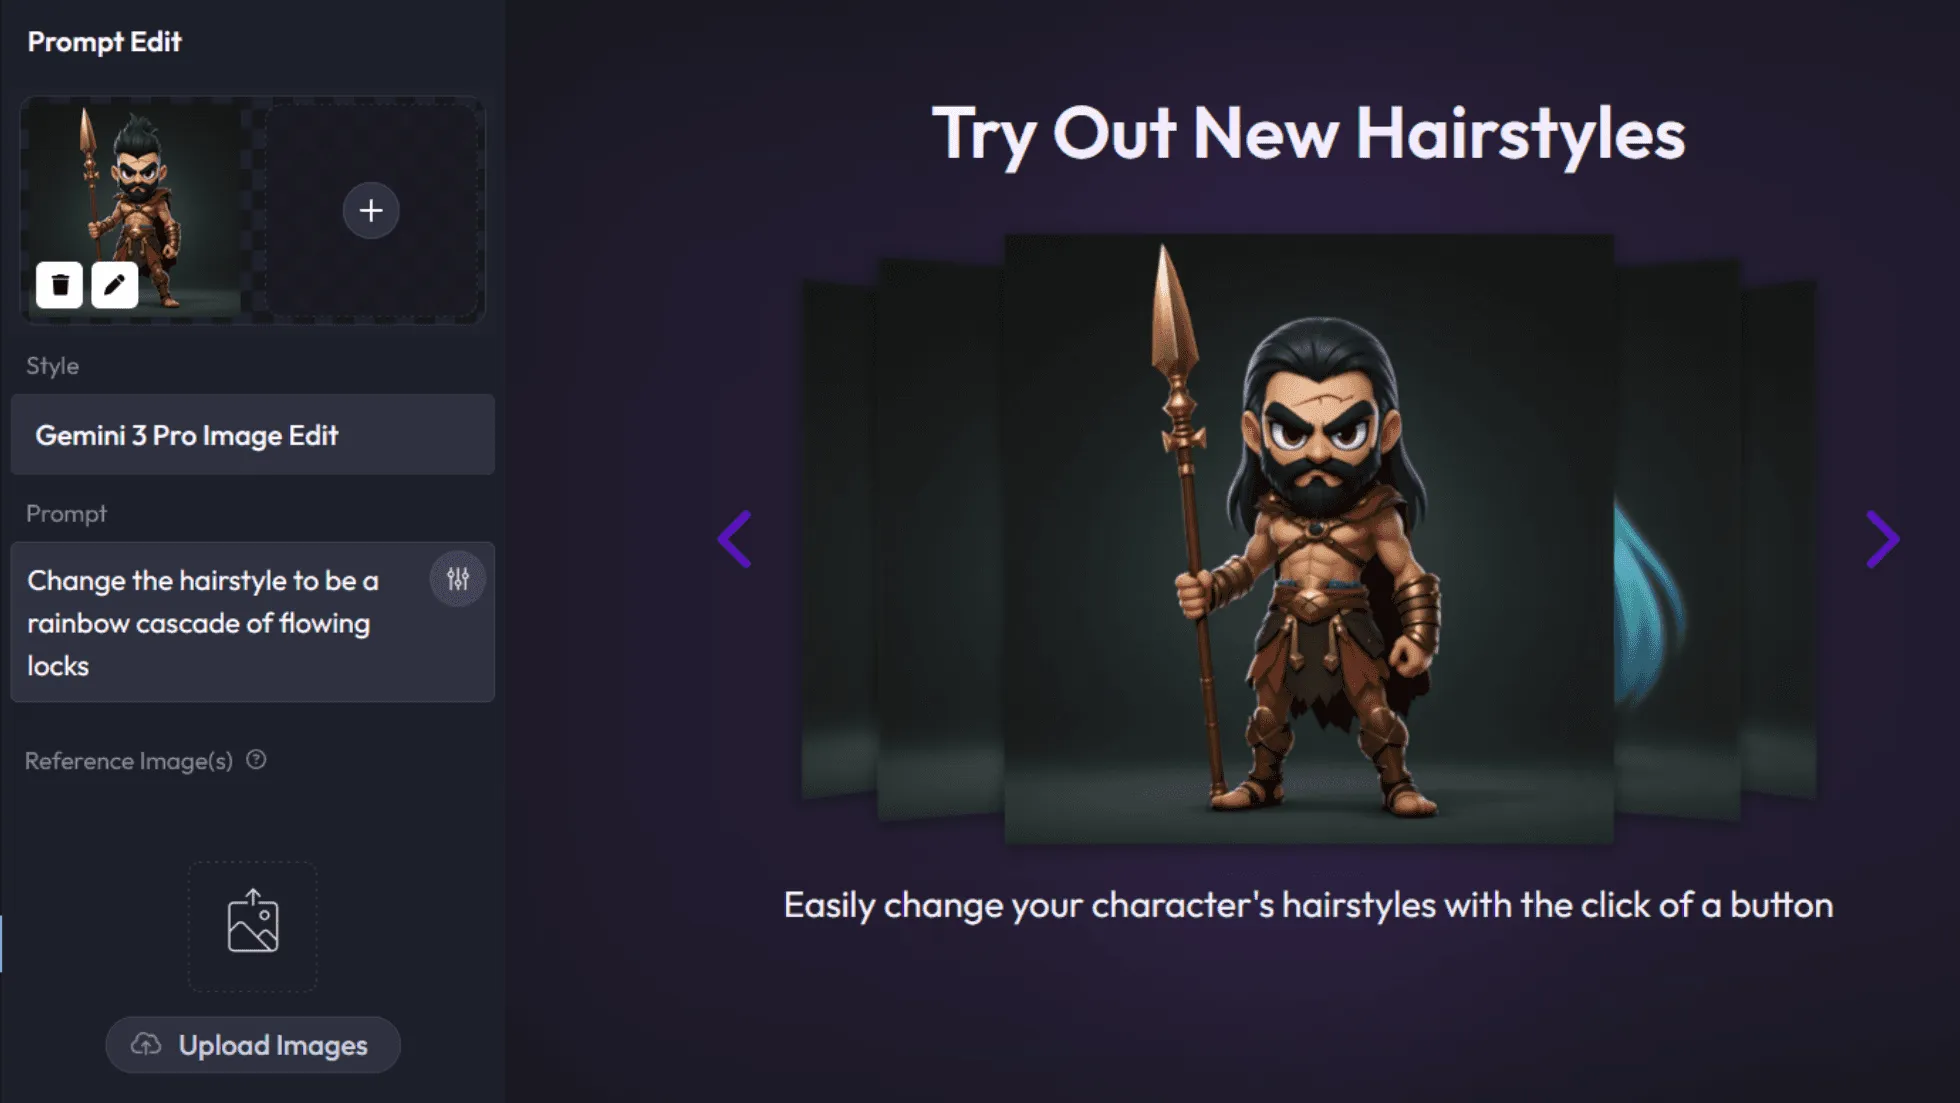The height and width of the screenshot is (1103, 1960).
Task: Edit the warrior image using the pencil icon
Action: coord(115,285)
